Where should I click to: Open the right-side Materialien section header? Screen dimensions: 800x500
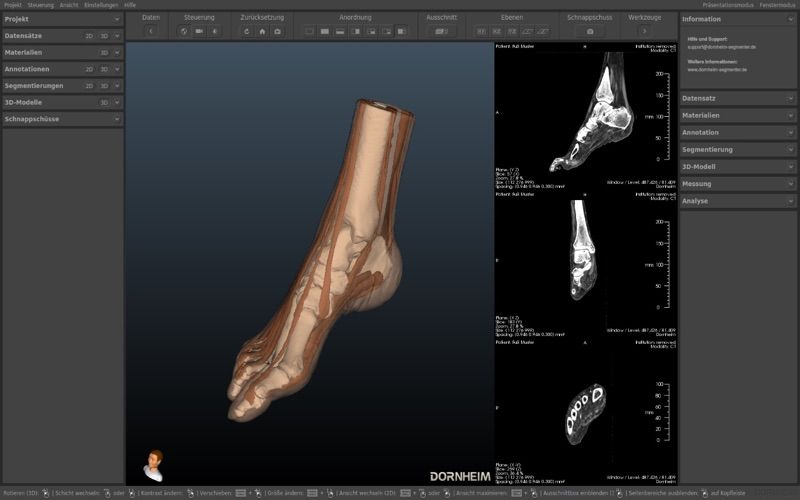738,115
